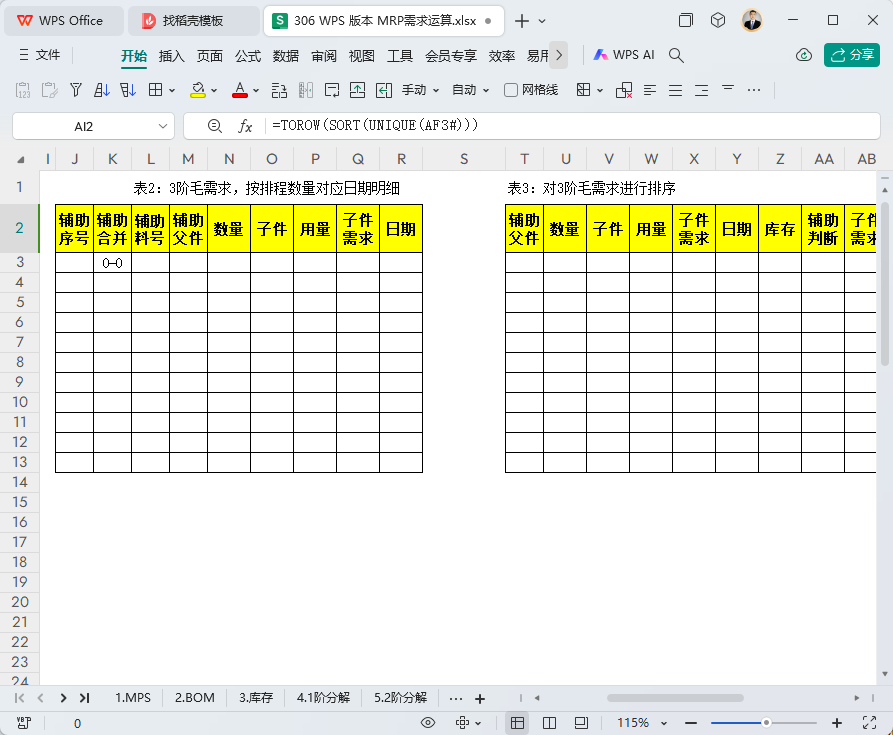Click the zoom slider handle

767,723
